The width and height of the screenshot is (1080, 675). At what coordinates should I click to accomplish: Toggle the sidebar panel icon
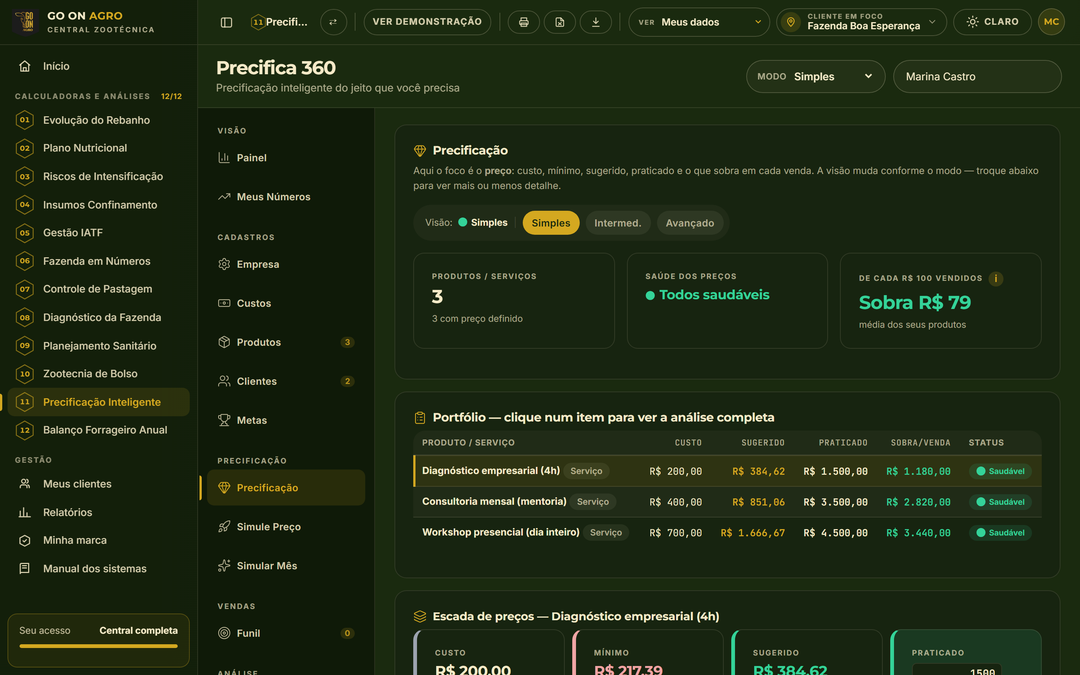(x=226, y=22)
